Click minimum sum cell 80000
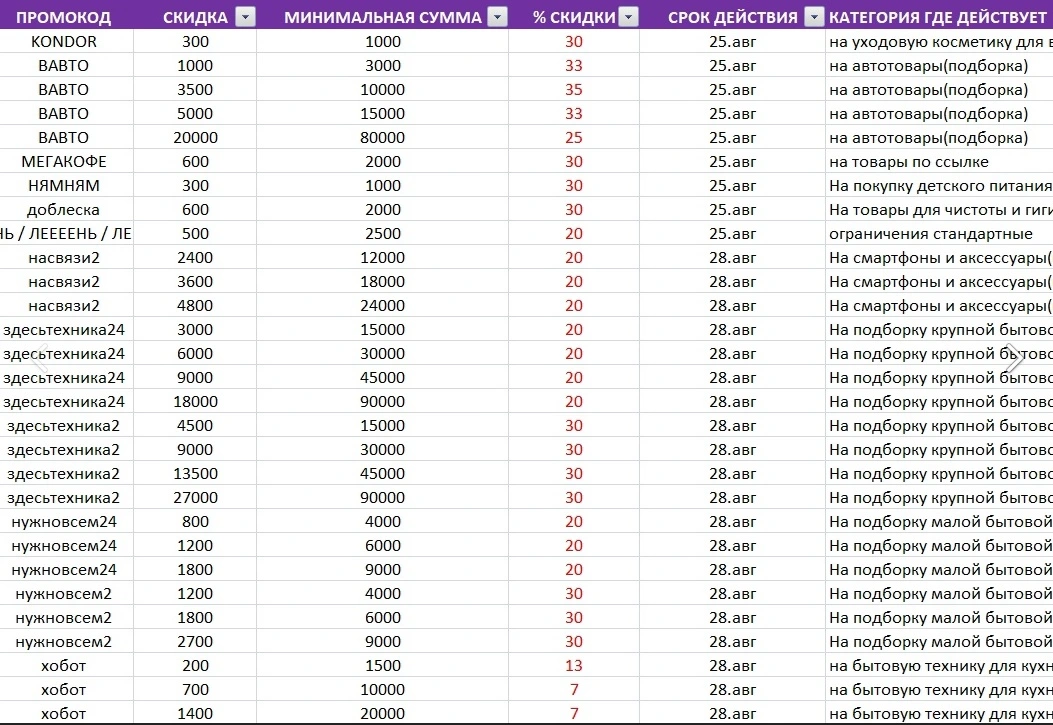 (x=383, y=138)
